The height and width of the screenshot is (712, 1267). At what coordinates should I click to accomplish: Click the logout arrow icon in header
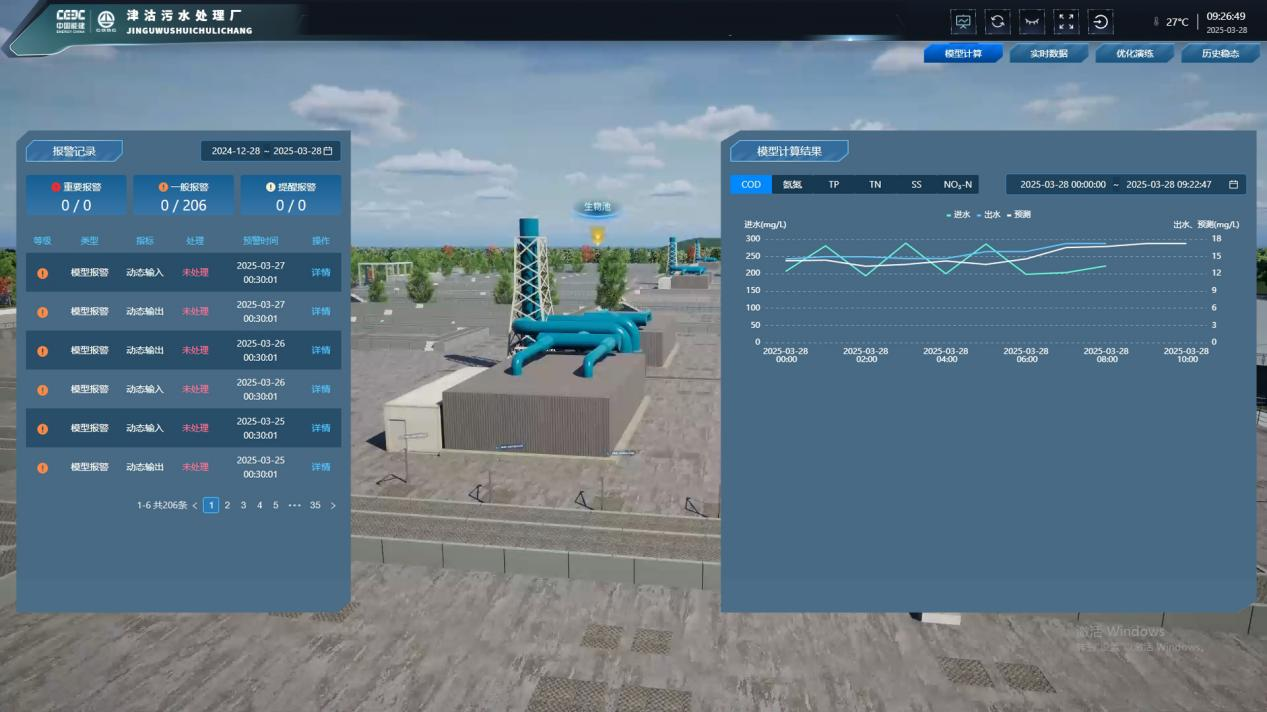tap(1100, 22)
